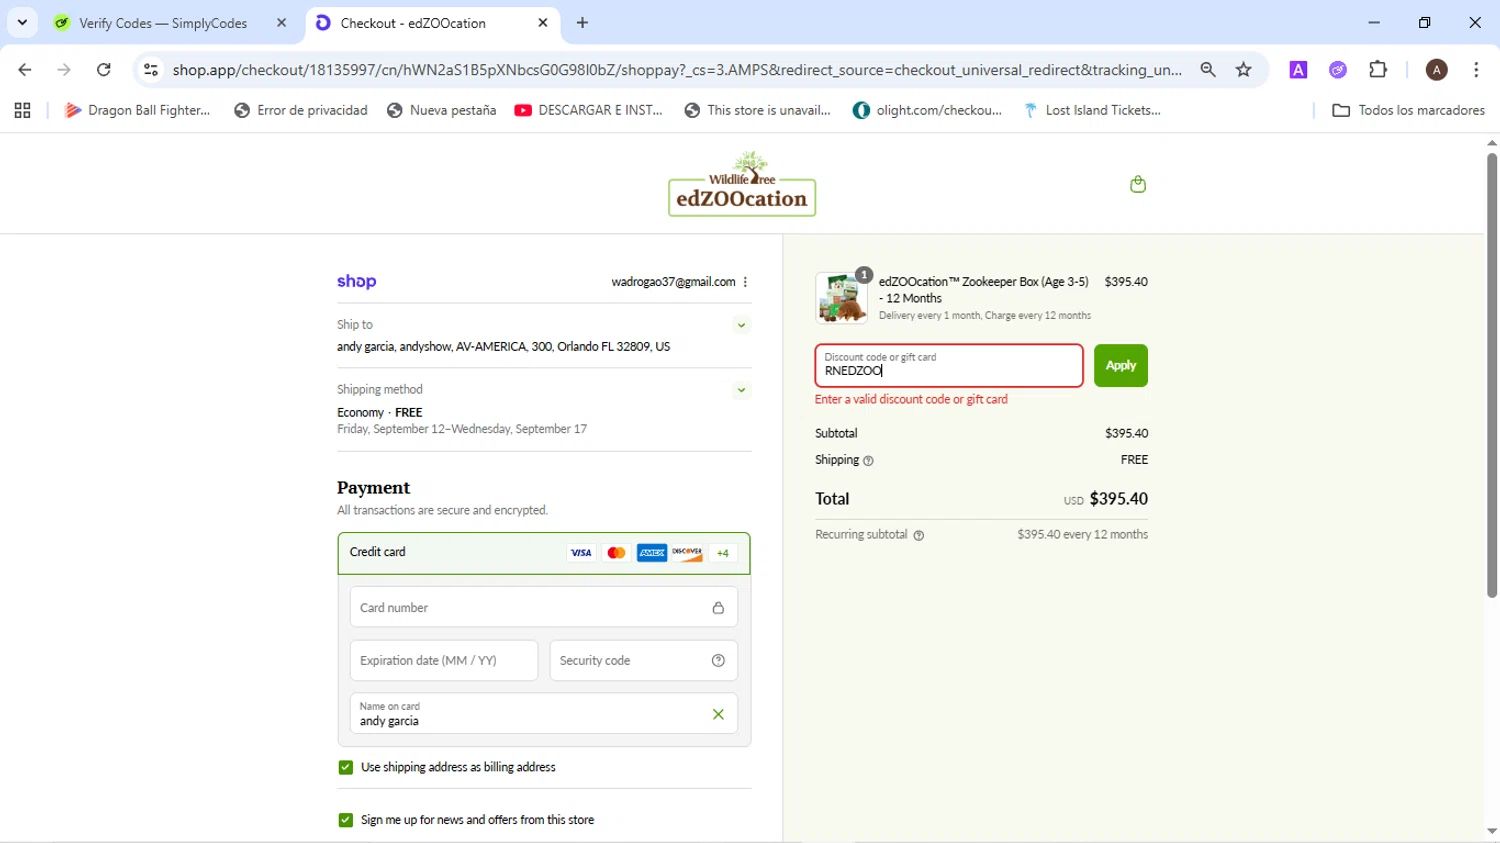Open Todos los marcadores folder
1500x843 pixels.
point(1408,110)
